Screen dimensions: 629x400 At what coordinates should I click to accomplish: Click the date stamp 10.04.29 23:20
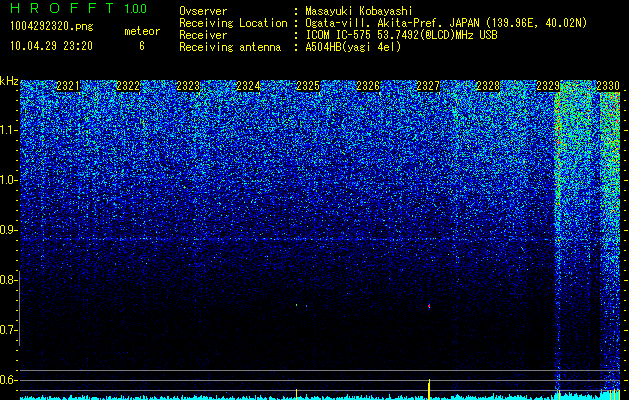pyautogui.click(x=51, y=46)
